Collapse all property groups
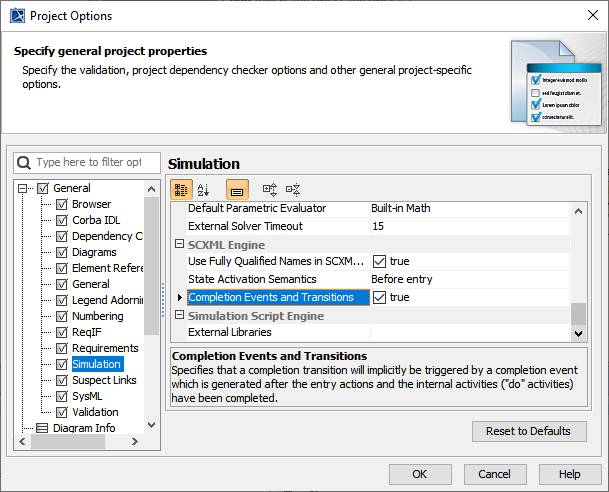This screenshot has width=609, height=492. (293, 189)
